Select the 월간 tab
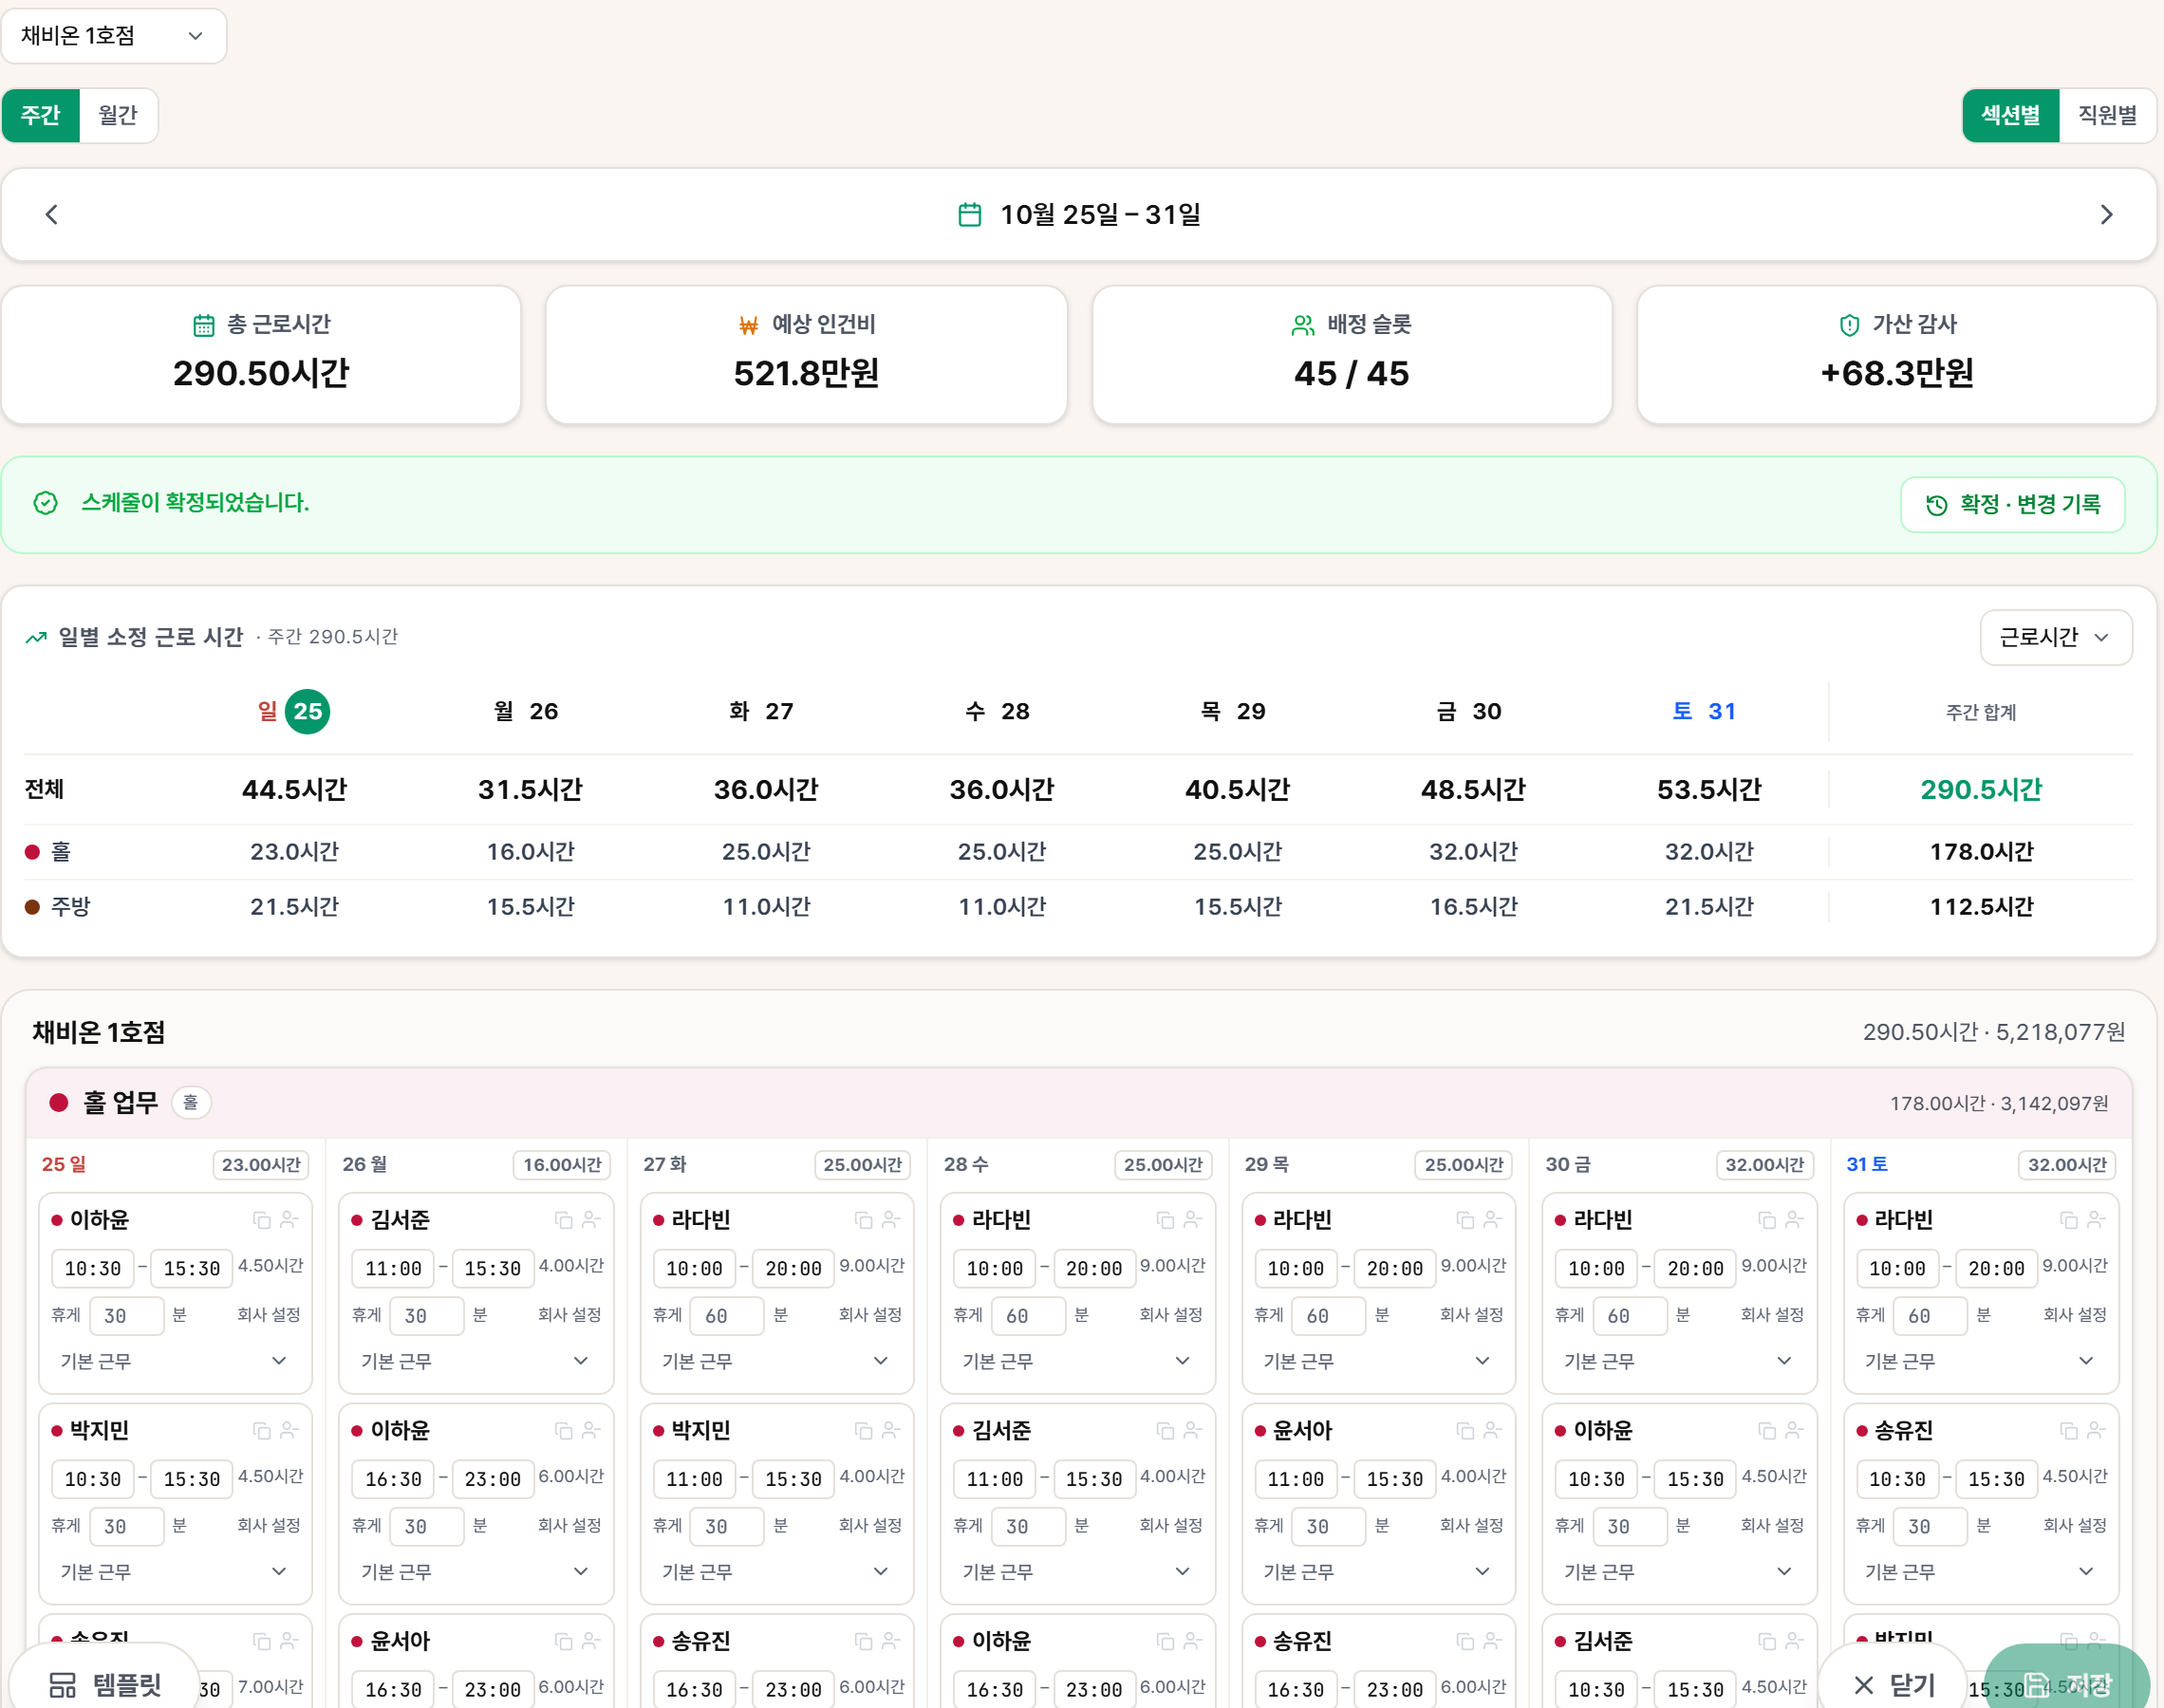The height and width of the screenshot is (1708, 2164). click(x=118, y=116)
